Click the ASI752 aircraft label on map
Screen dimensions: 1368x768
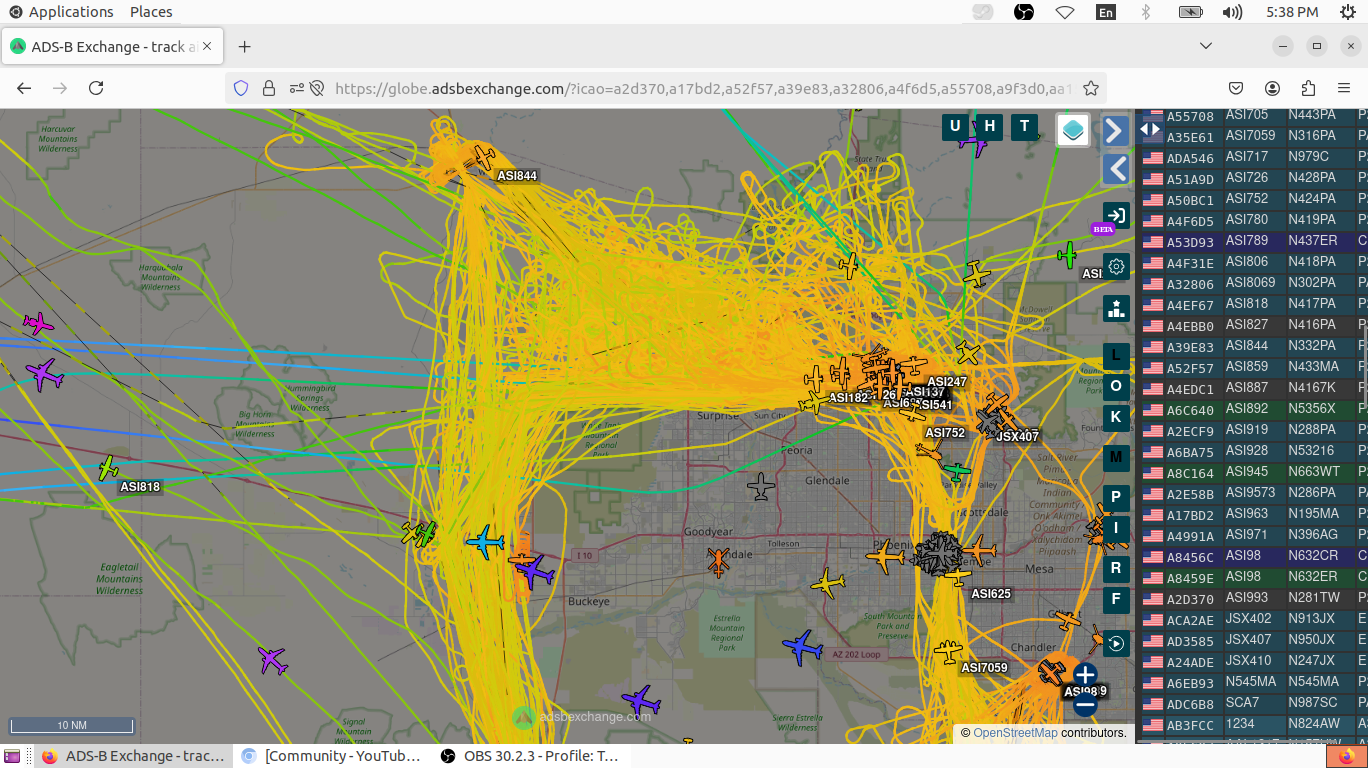[x=945, y=433]
